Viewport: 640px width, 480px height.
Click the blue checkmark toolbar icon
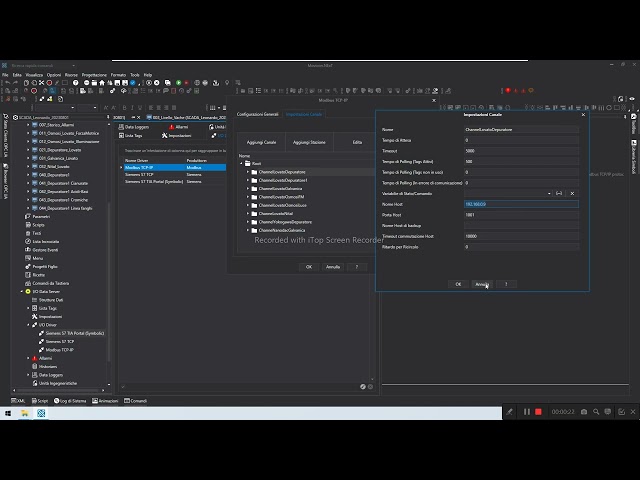133,82
